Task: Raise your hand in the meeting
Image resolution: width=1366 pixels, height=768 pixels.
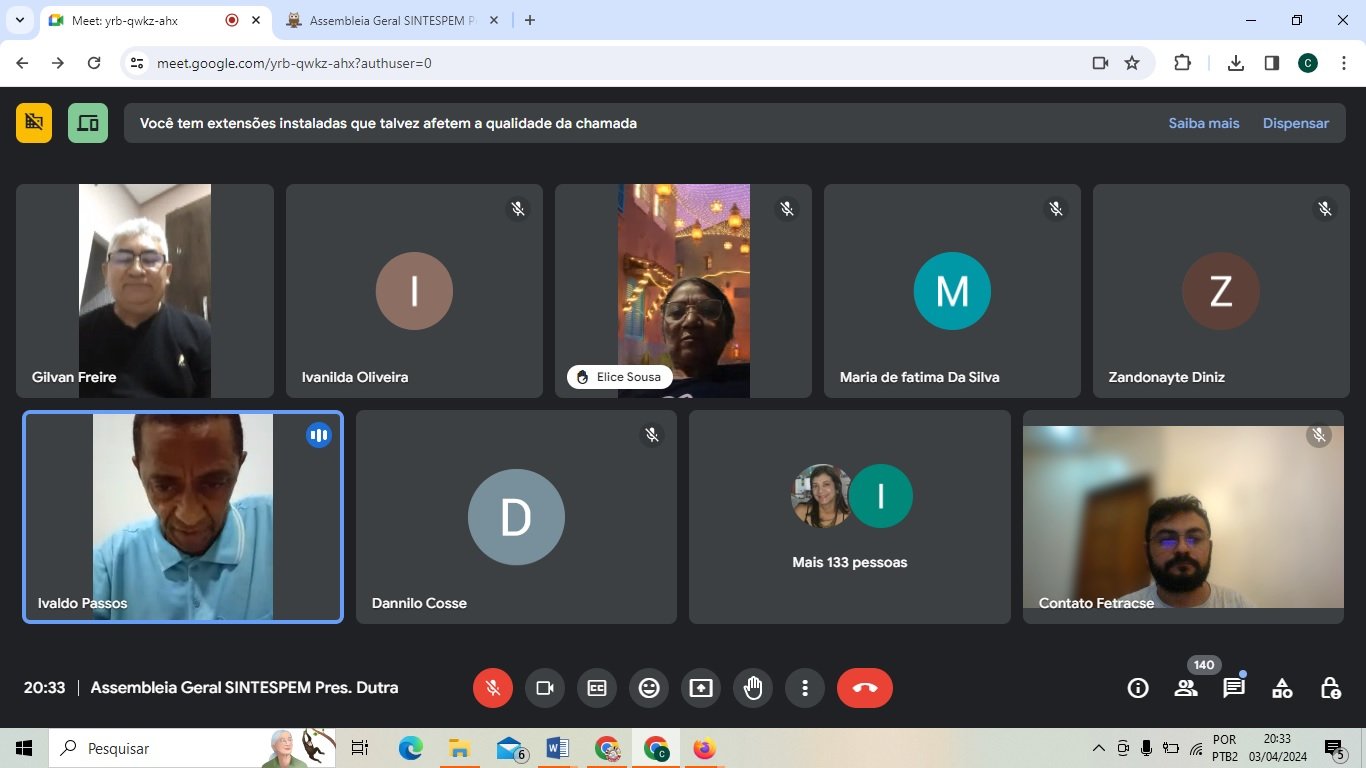Action: 753,688
